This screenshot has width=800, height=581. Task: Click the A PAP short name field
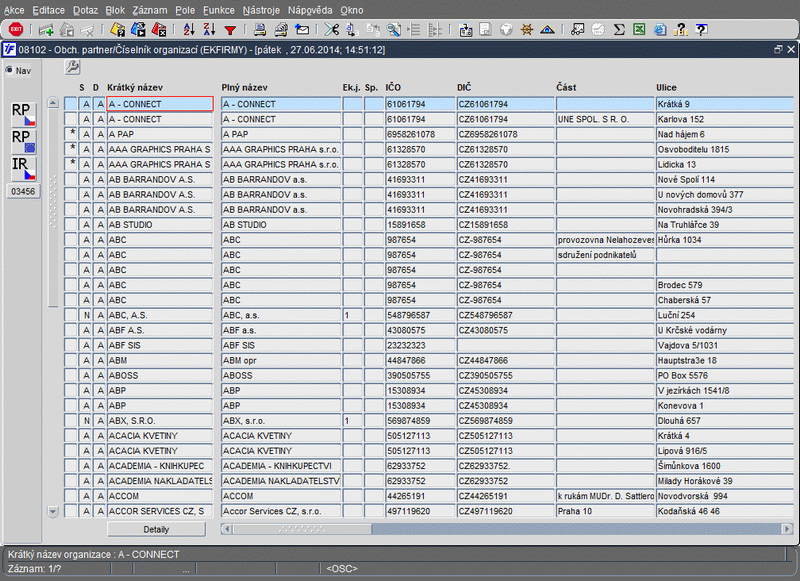click(x=160, y=135)
